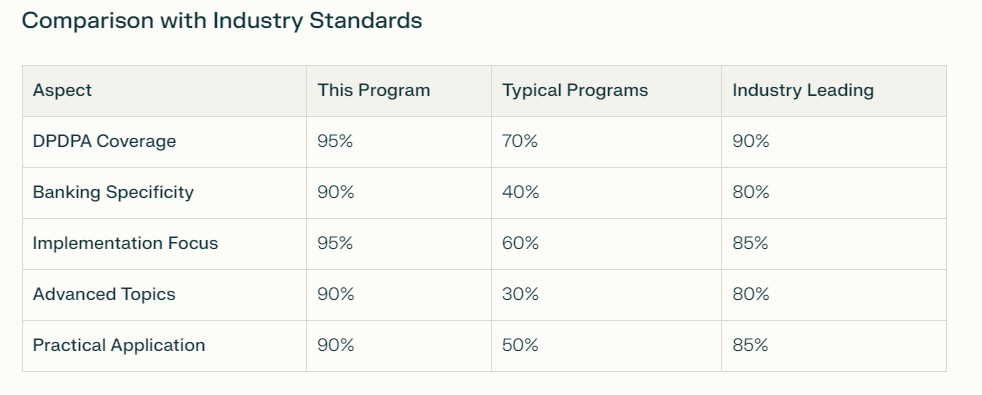Click the 'Comparison with Industry Standards' heading
The width and height of the screenshot is (982, 395).
coord(222,21)
